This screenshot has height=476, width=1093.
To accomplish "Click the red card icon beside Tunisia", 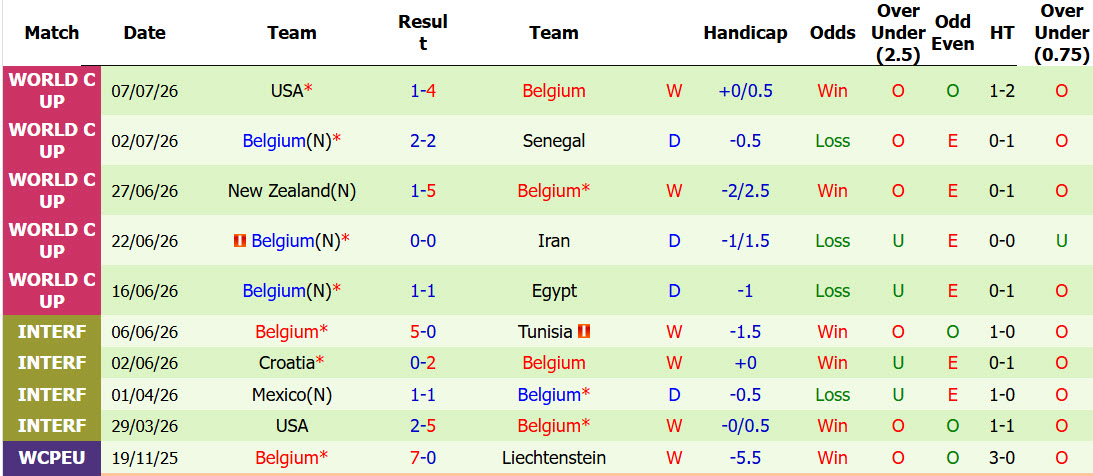I will coord(584,332).
